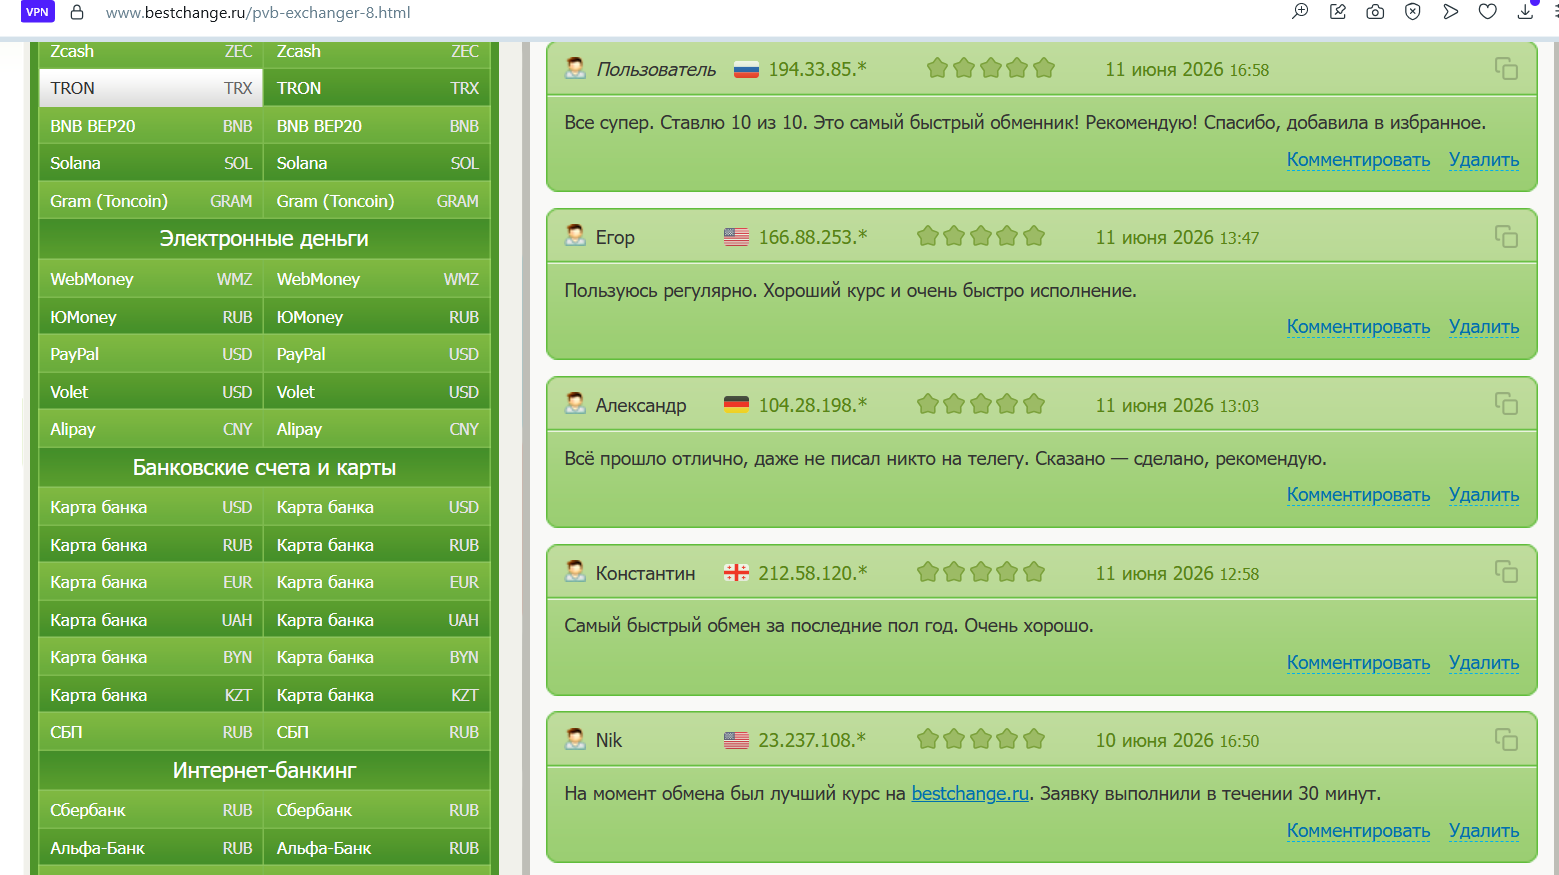
Task: Click the German flag next to 104.28.198.*
Action: coord(736,405)
